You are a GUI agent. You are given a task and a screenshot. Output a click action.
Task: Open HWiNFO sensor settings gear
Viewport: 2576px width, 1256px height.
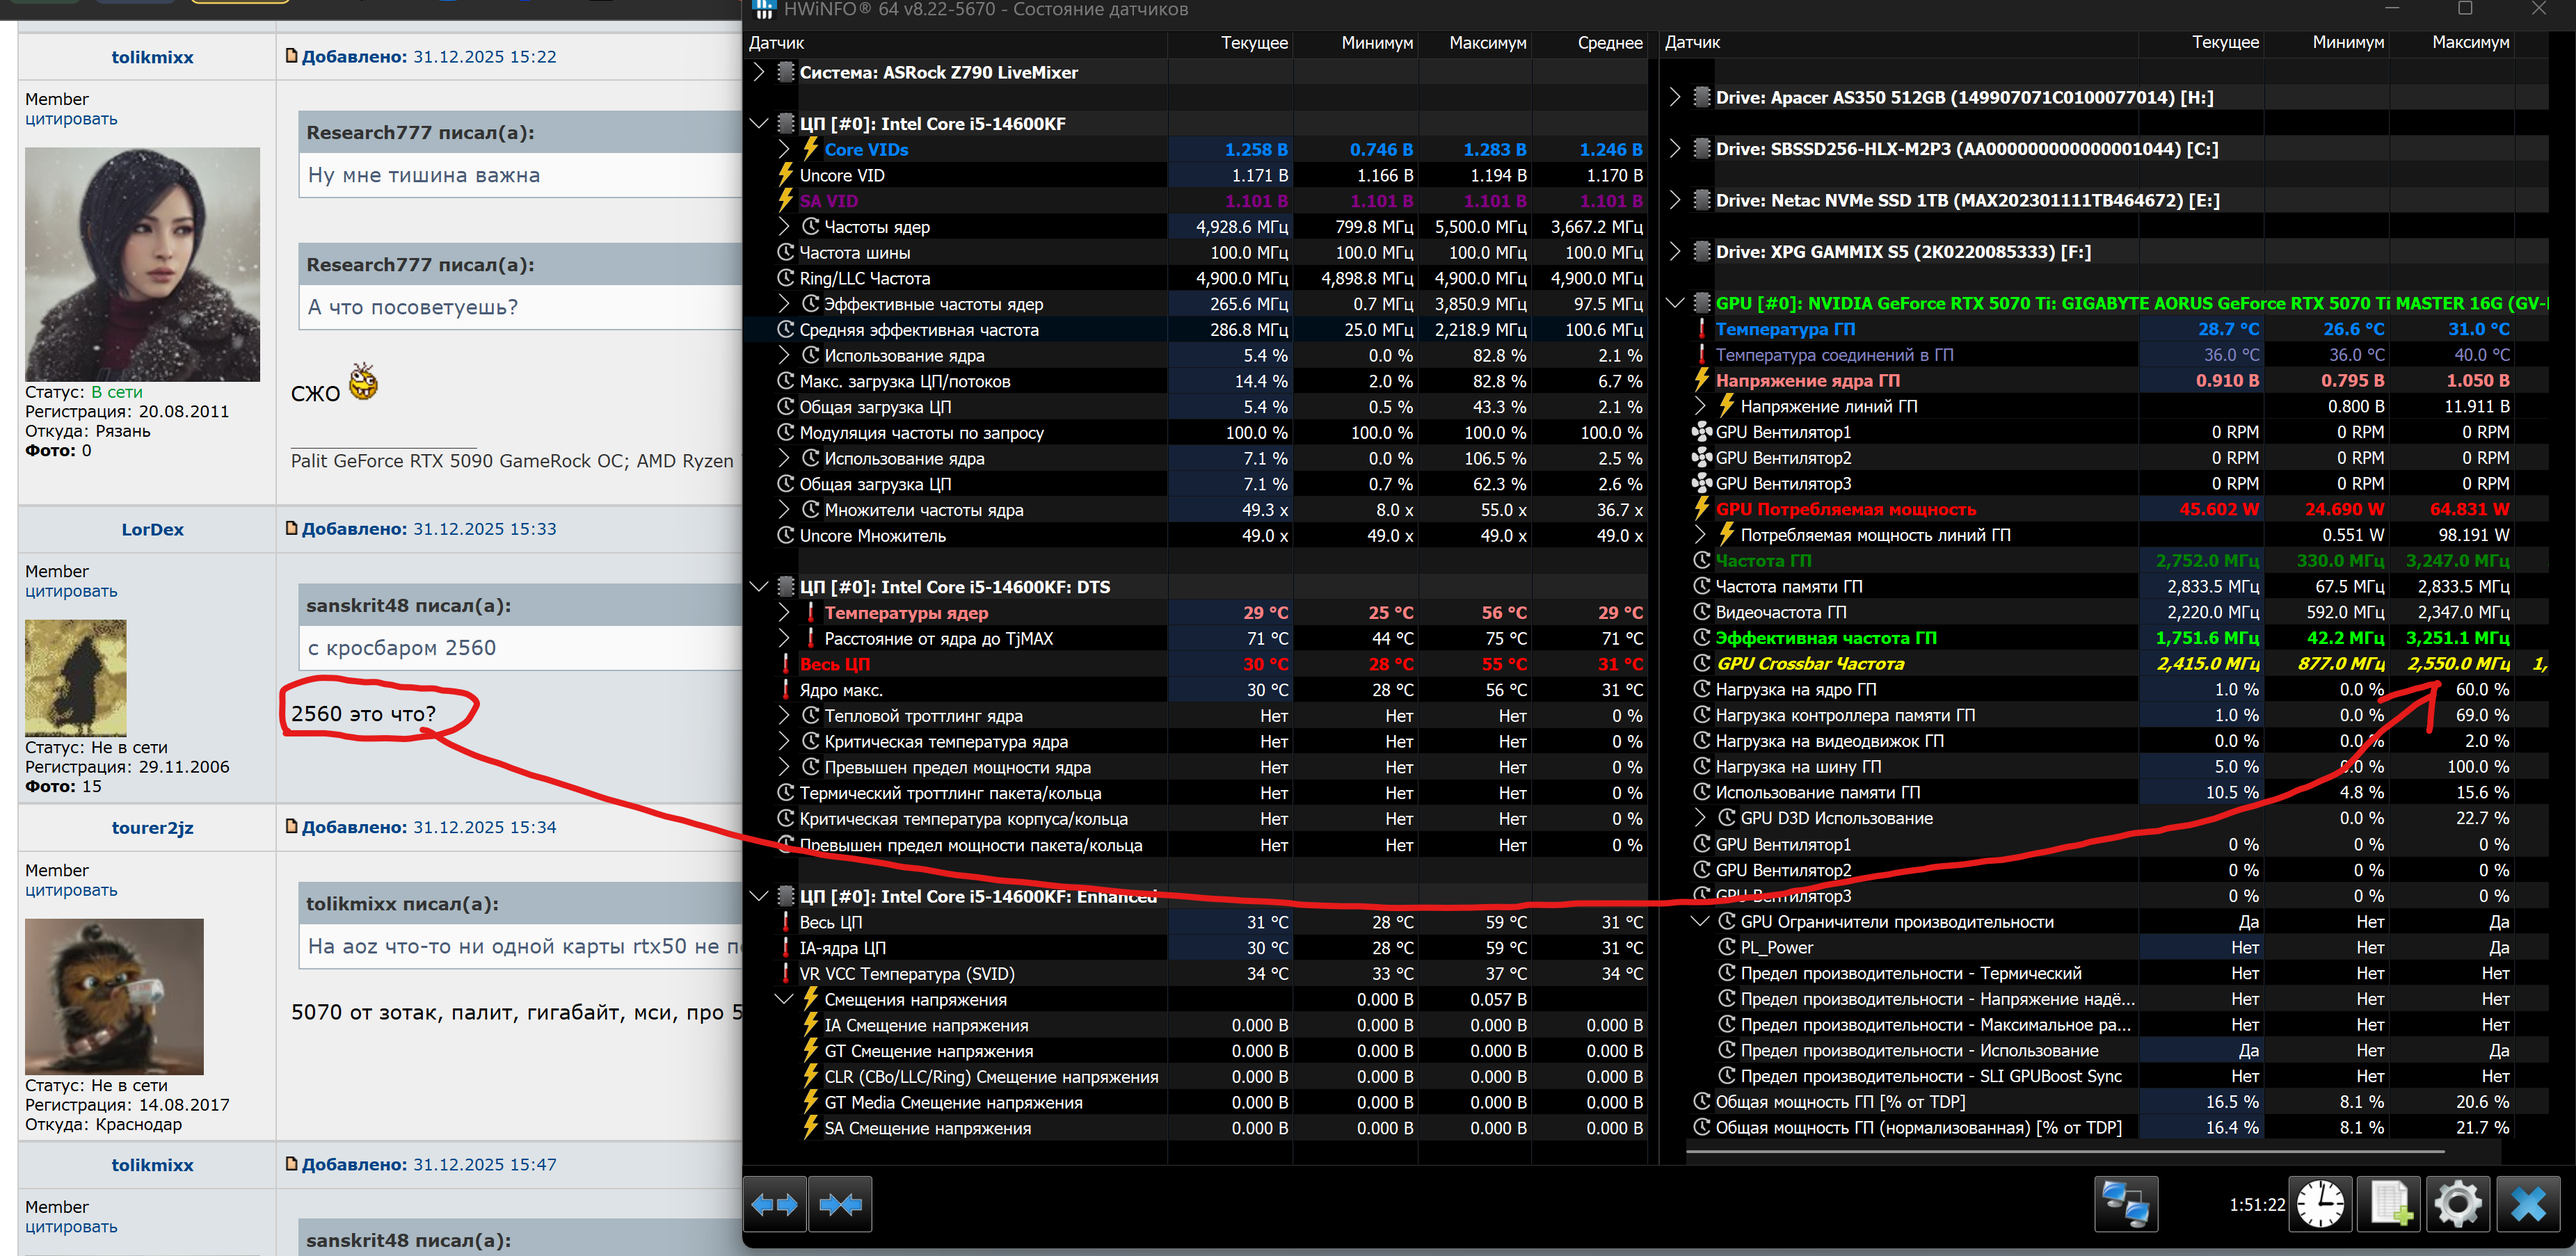pos(2458,1204)
